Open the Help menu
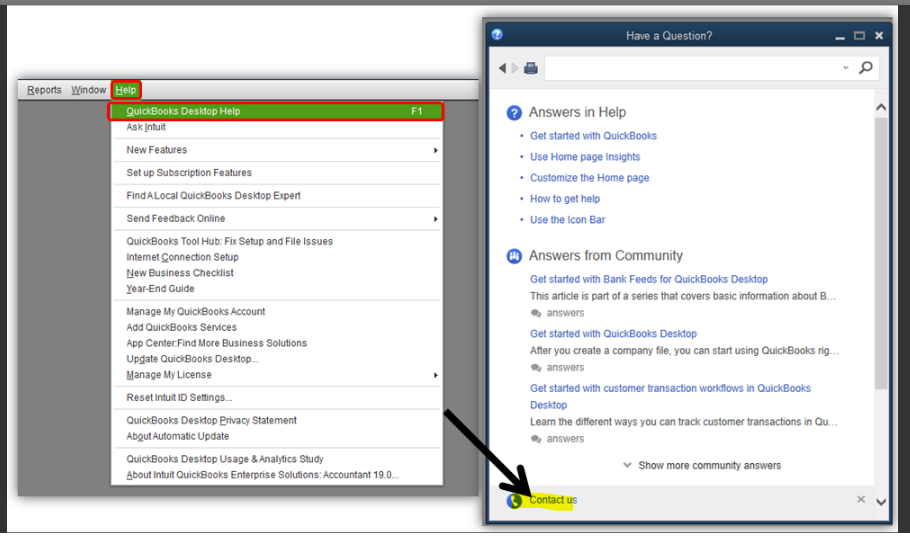910x536 pixels. pyautogui.click(x=125, y=90)
